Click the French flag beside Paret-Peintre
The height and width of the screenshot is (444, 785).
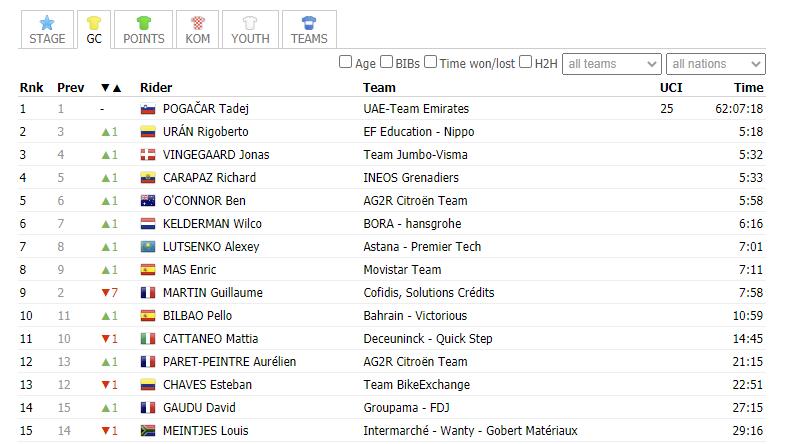click(148, 362)
